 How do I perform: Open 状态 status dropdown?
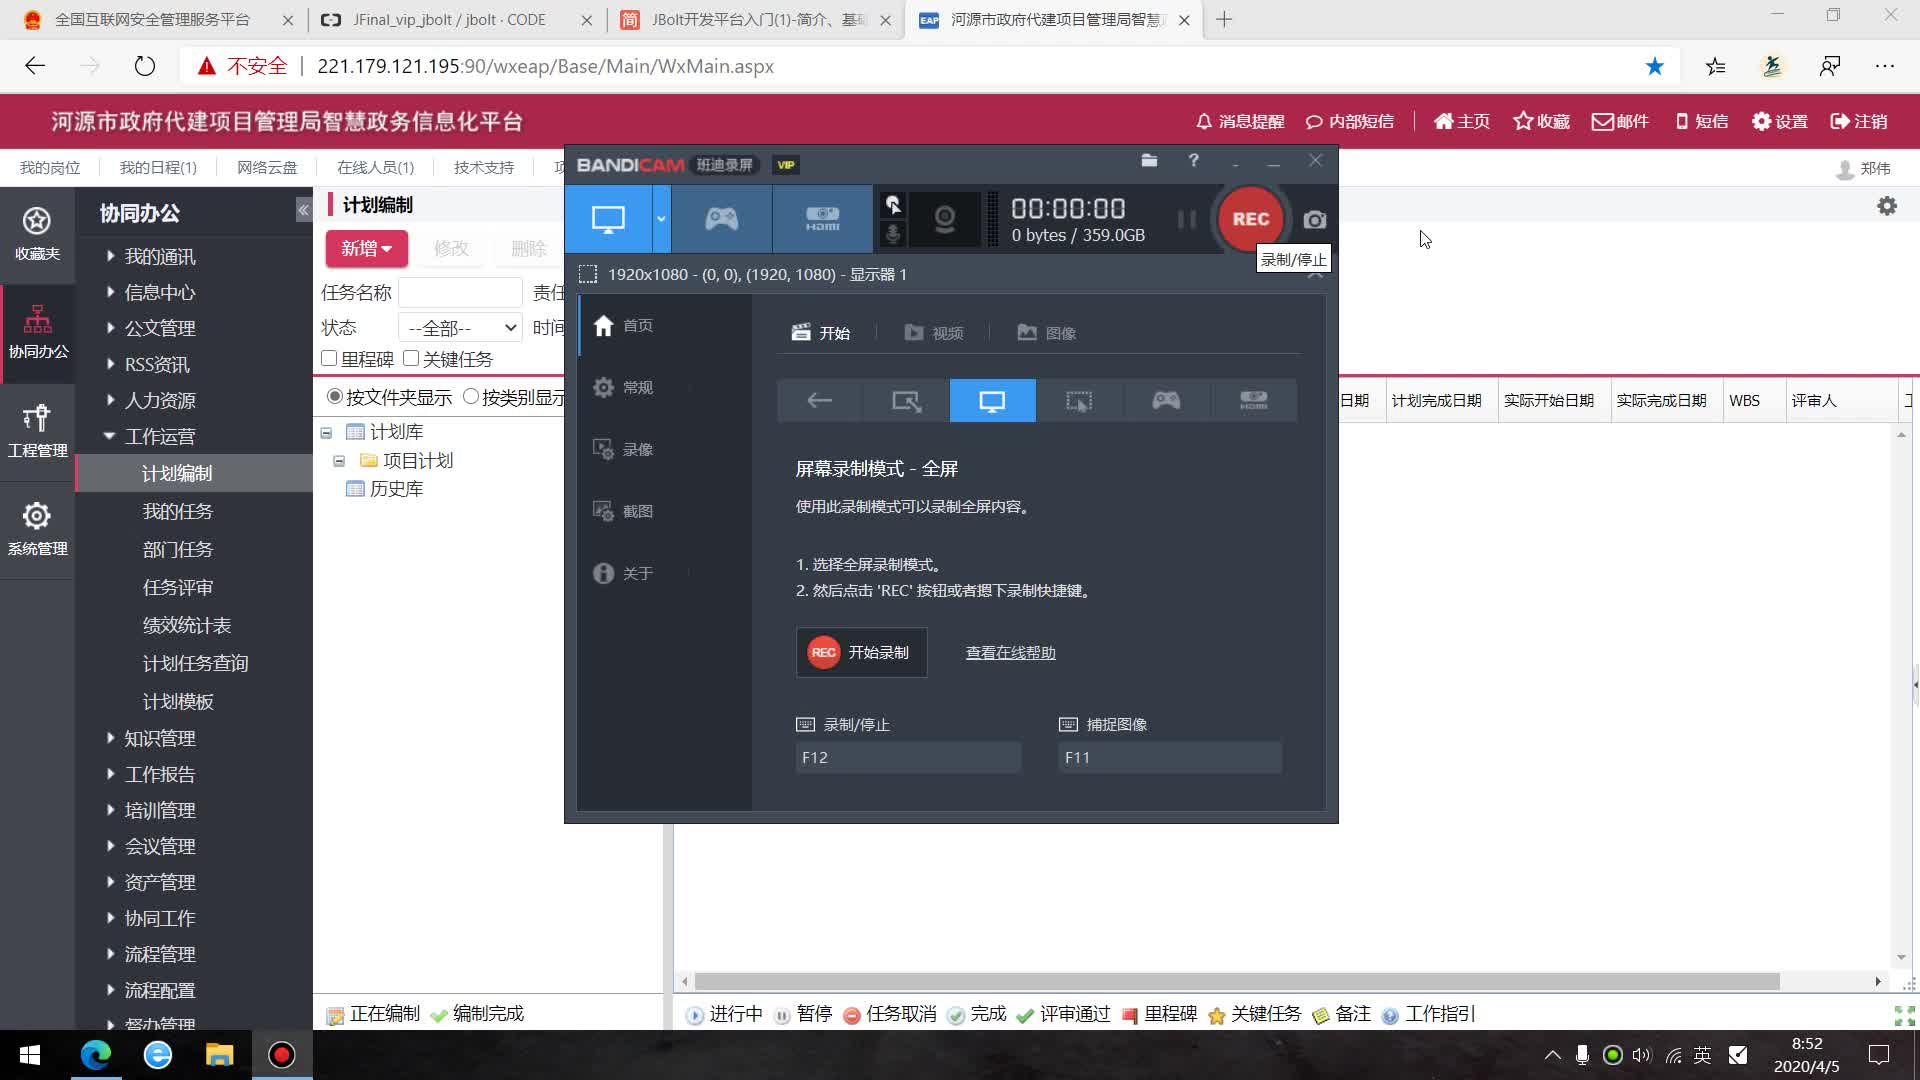[460, 328]
